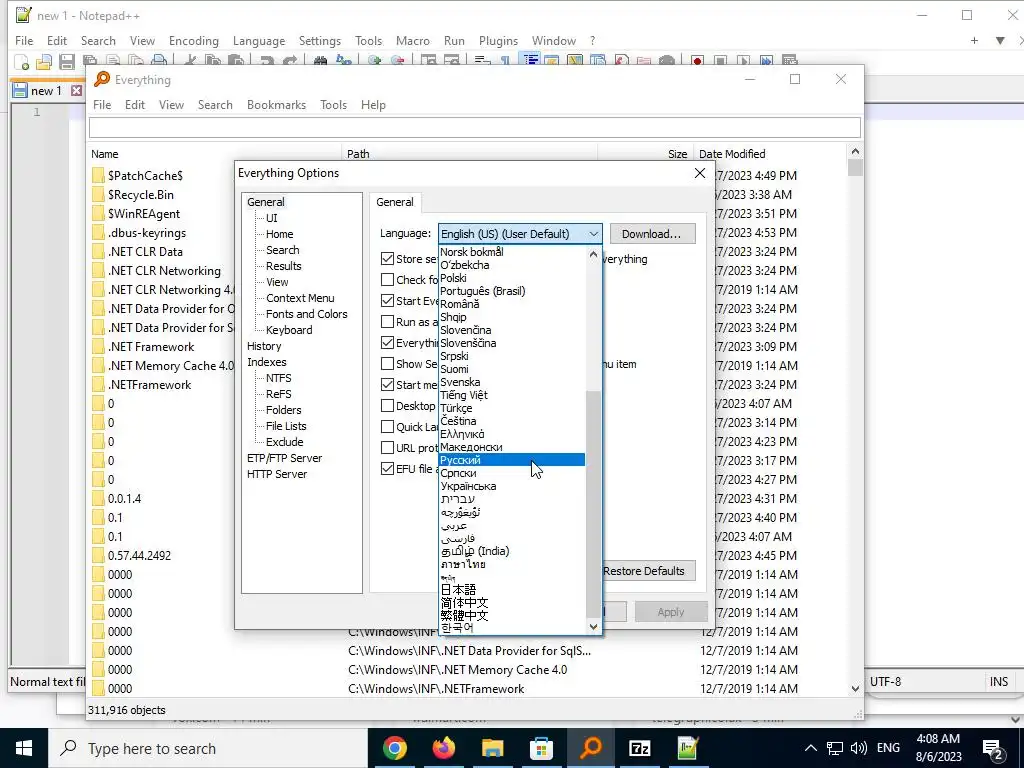Switch to Notepad++ via its taskbar icon
The width and height of the screenshot is (1024, 768).
[x=688, y=748]
